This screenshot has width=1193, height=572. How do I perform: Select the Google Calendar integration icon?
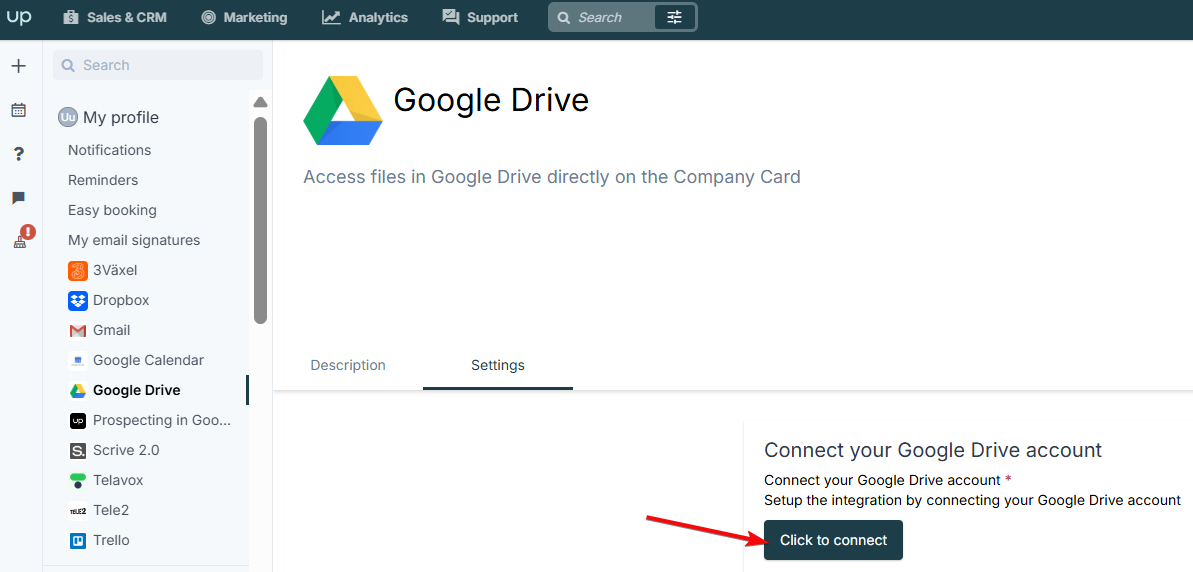pyautogui.click(x=78, y=361)
